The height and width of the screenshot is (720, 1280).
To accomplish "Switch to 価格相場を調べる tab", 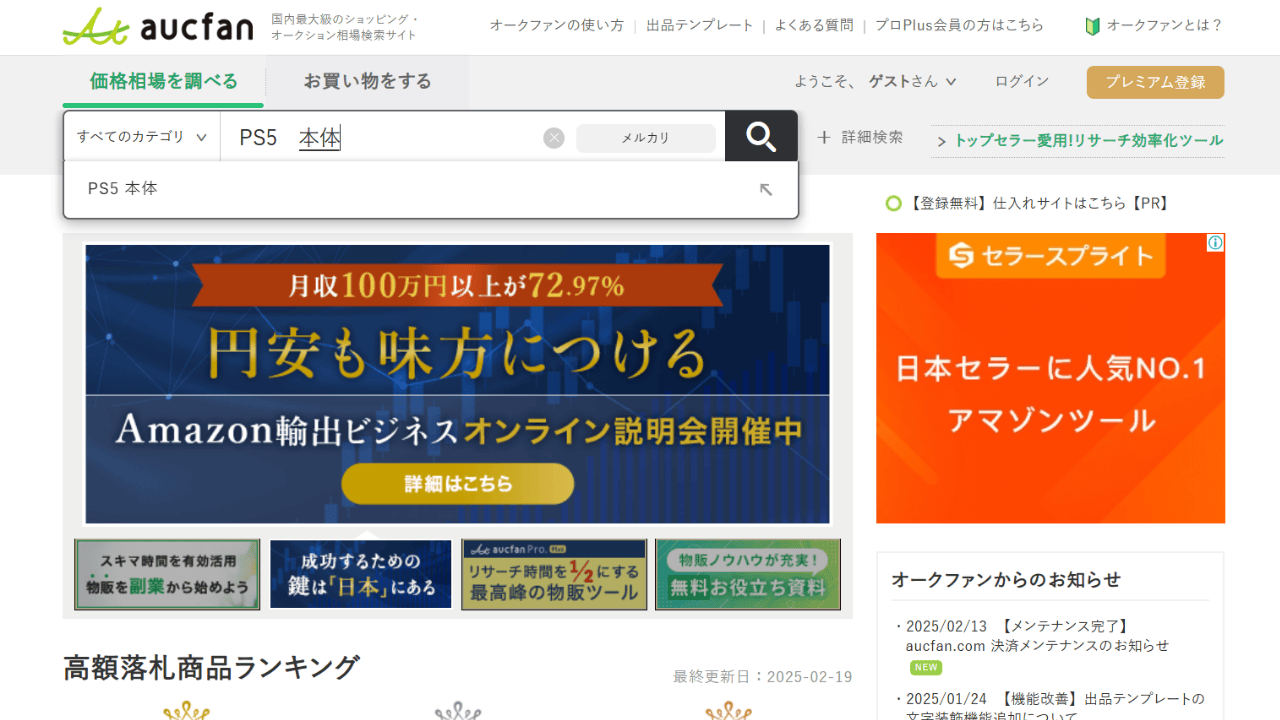I will point(163,82).
